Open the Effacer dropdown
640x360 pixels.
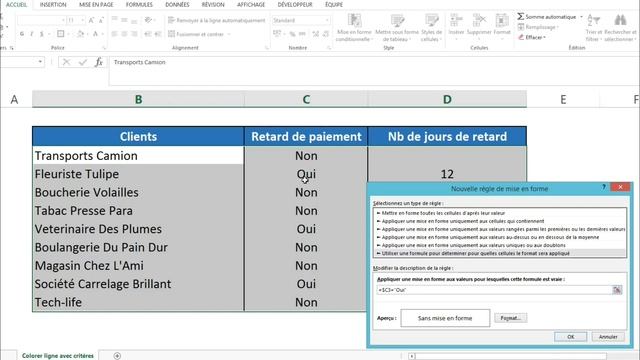(x=532, y=37)
